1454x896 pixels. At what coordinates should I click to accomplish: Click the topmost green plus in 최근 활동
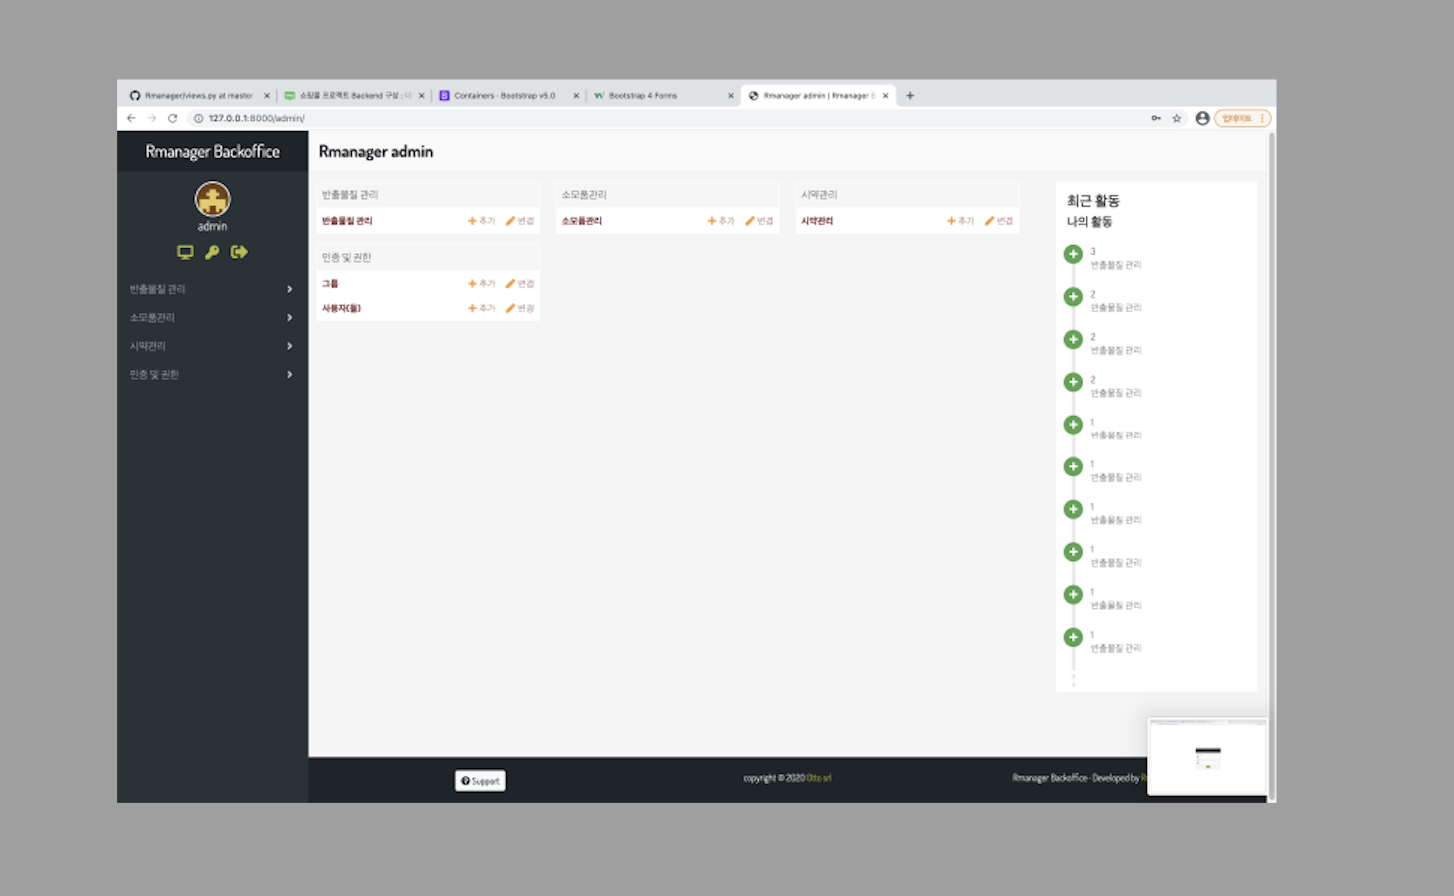[x=1072, y=254]
